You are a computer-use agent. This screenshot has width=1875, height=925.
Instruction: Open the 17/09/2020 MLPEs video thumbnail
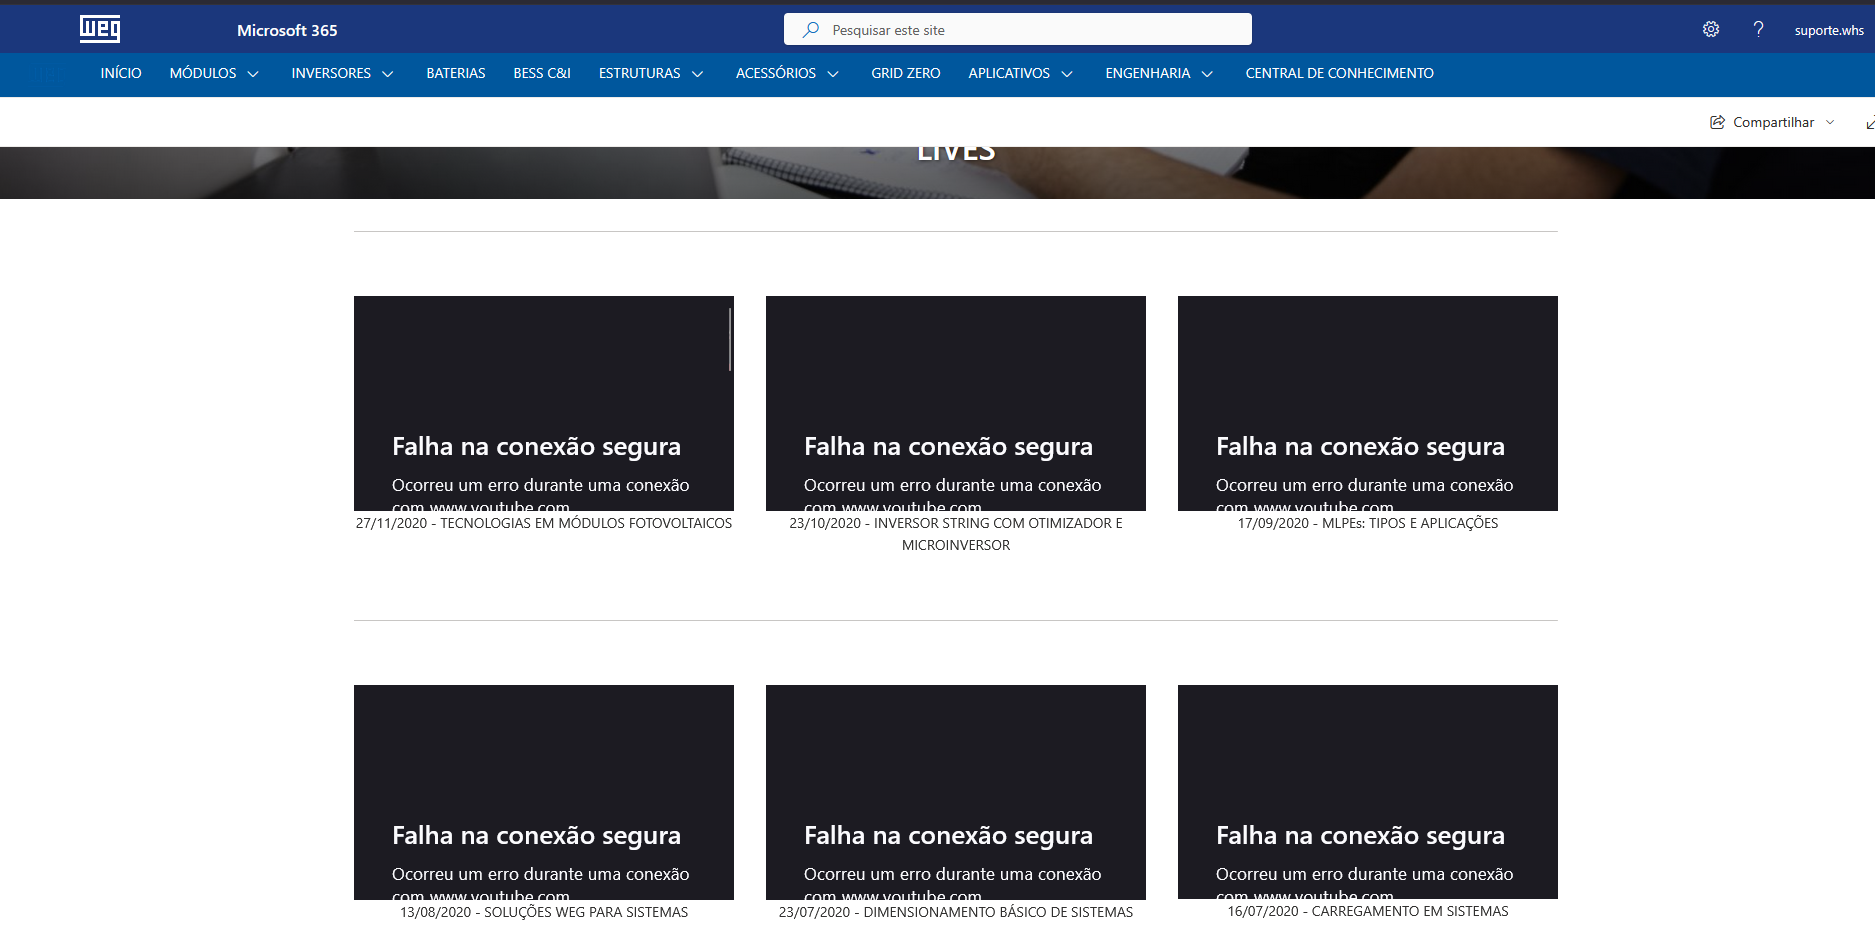point(1367,403)
